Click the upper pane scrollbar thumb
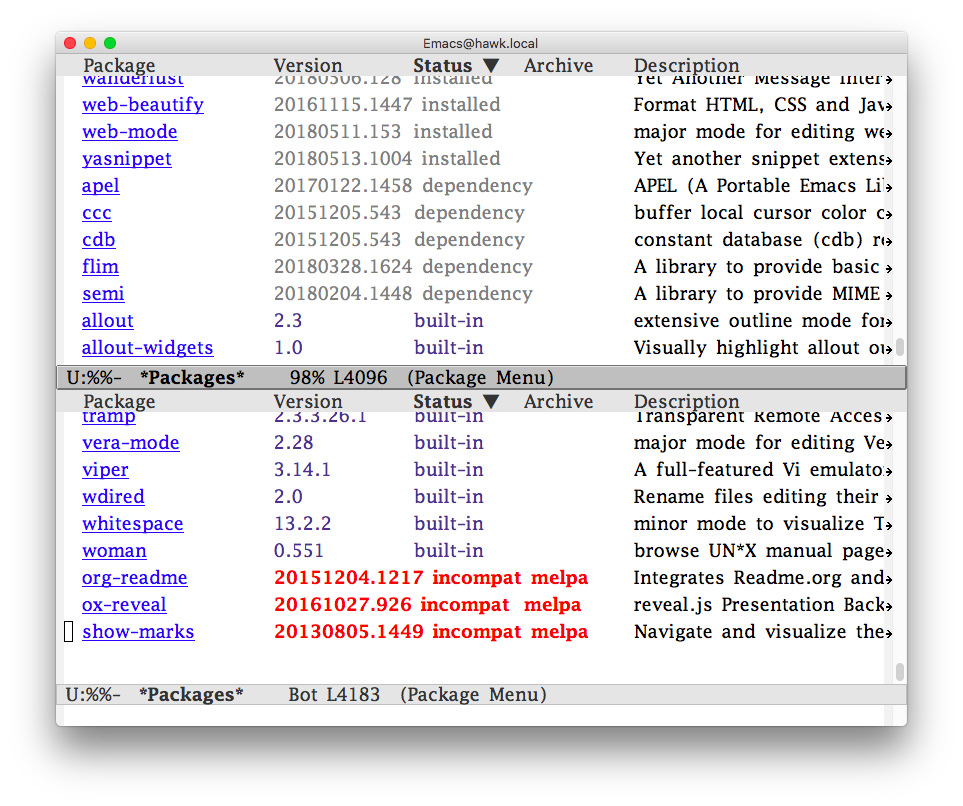963x806 pixels. coord(900,347)
